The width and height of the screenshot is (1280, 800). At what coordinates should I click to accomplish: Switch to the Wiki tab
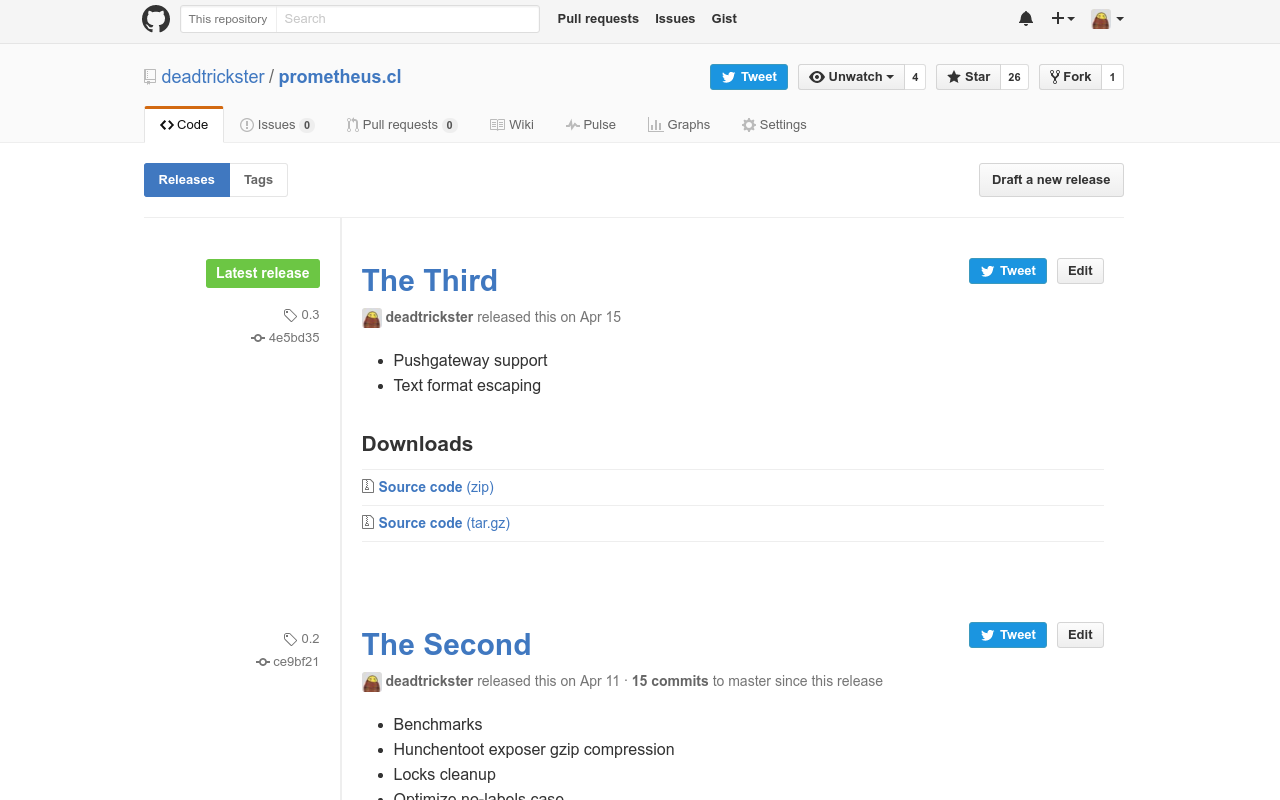pos(512,125)
